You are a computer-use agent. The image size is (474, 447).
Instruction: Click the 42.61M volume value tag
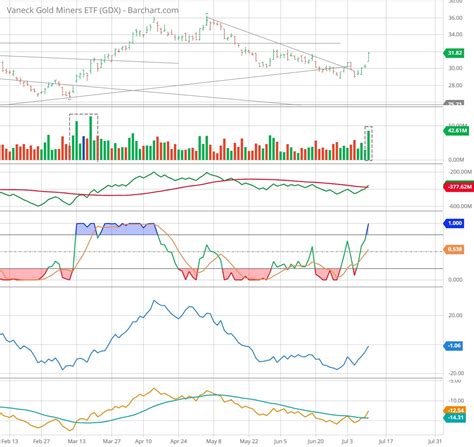coord(456,130)
